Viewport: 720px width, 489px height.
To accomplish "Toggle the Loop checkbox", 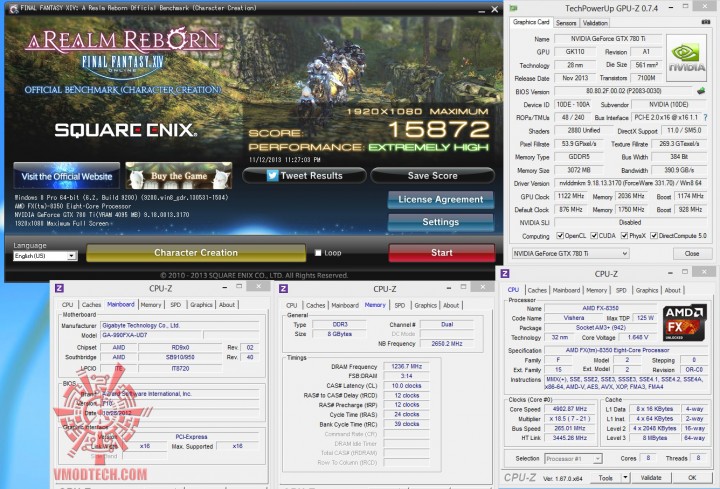I will 318,253.
